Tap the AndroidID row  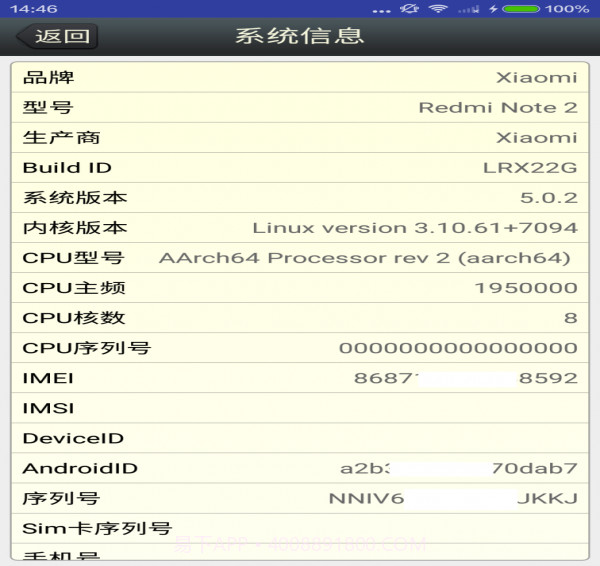pos(300,468)
